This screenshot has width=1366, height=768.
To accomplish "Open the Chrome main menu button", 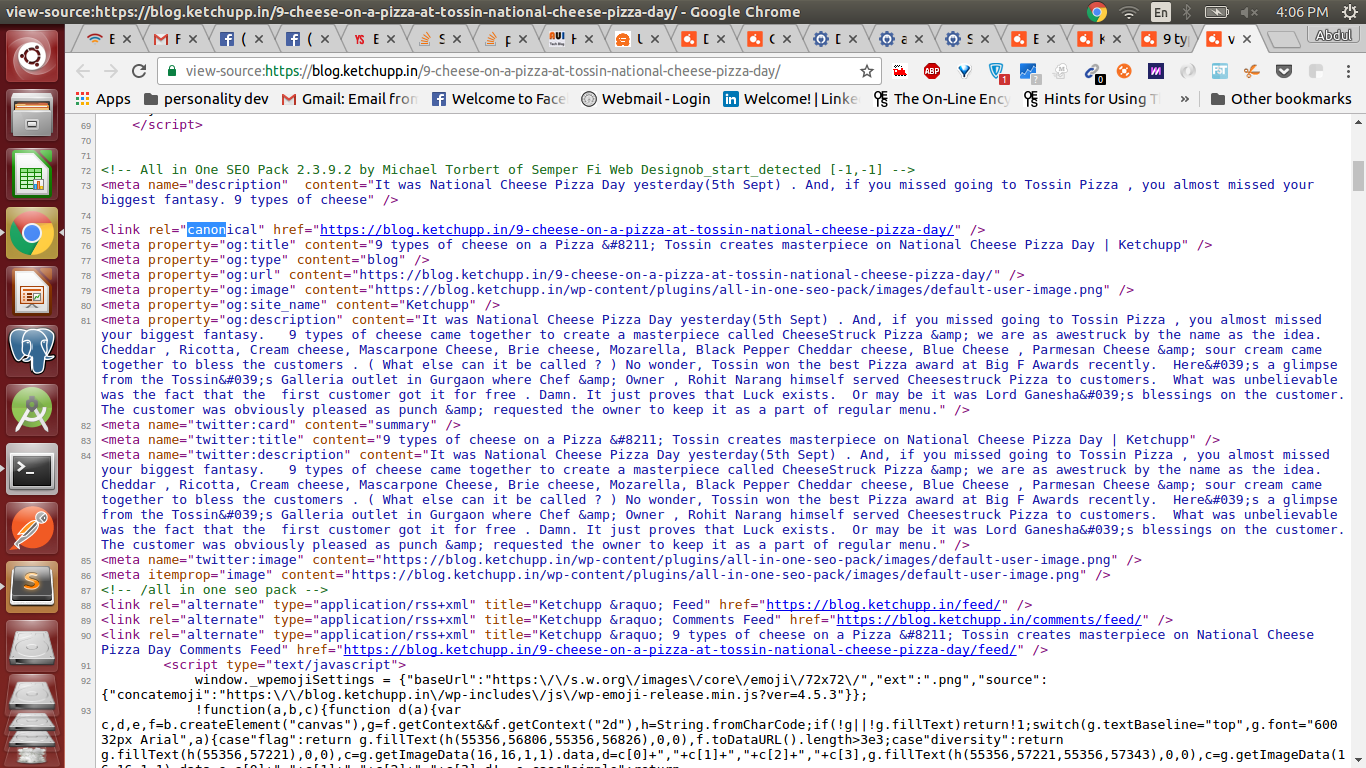I will click(1347, 72).
